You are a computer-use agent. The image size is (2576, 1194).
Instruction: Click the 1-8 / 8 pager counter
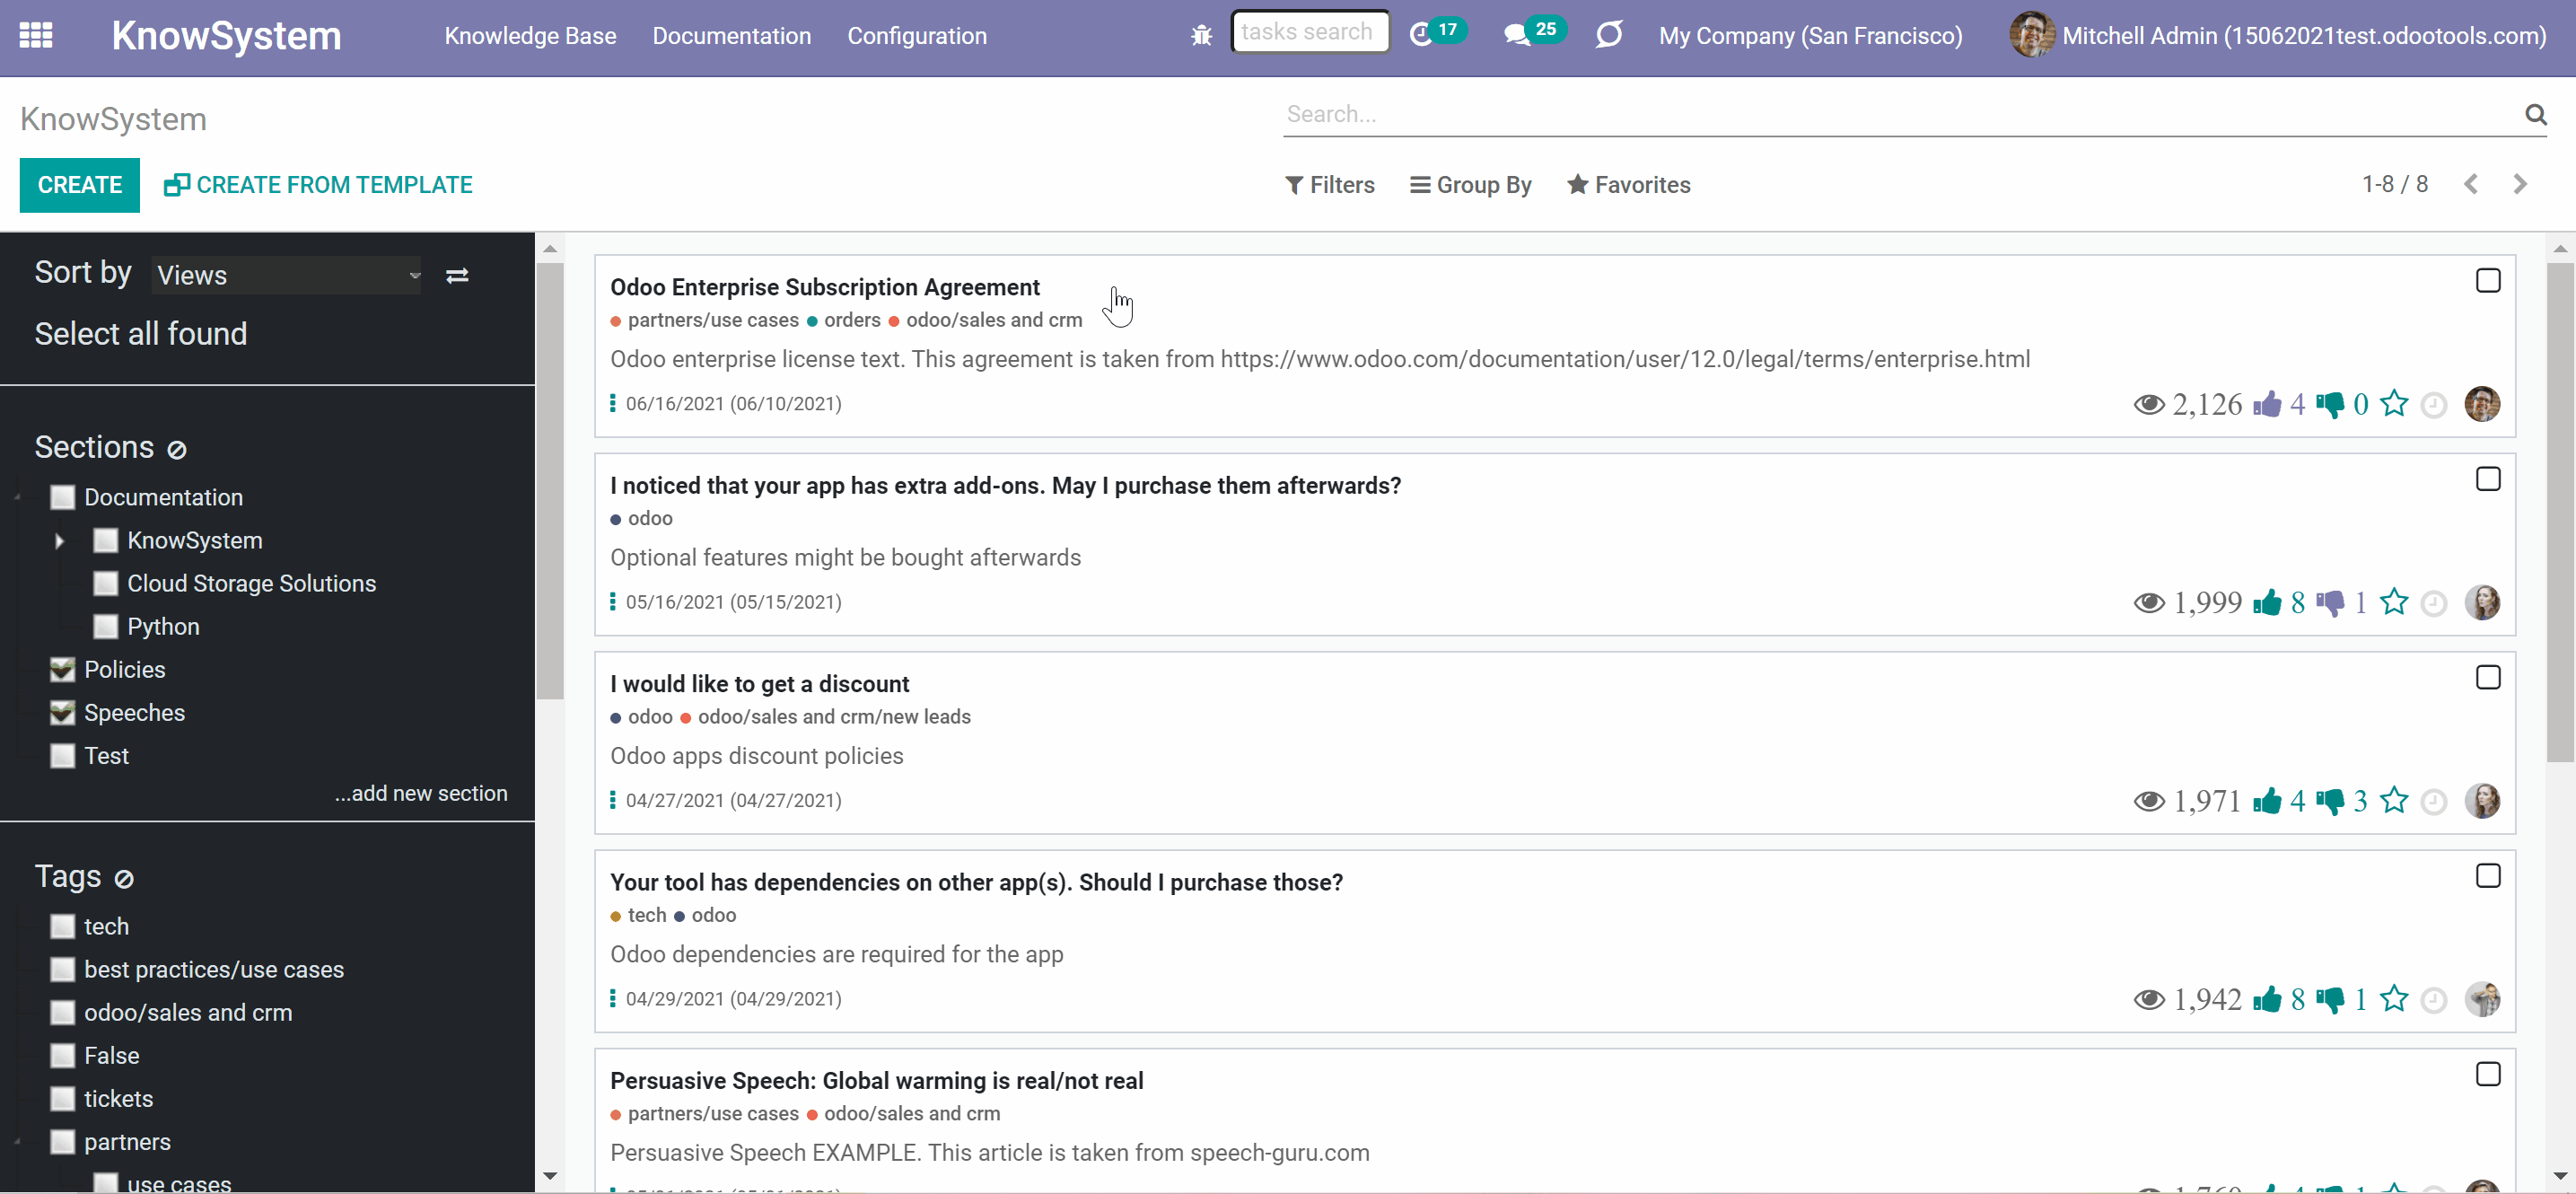click(2395, 184)
